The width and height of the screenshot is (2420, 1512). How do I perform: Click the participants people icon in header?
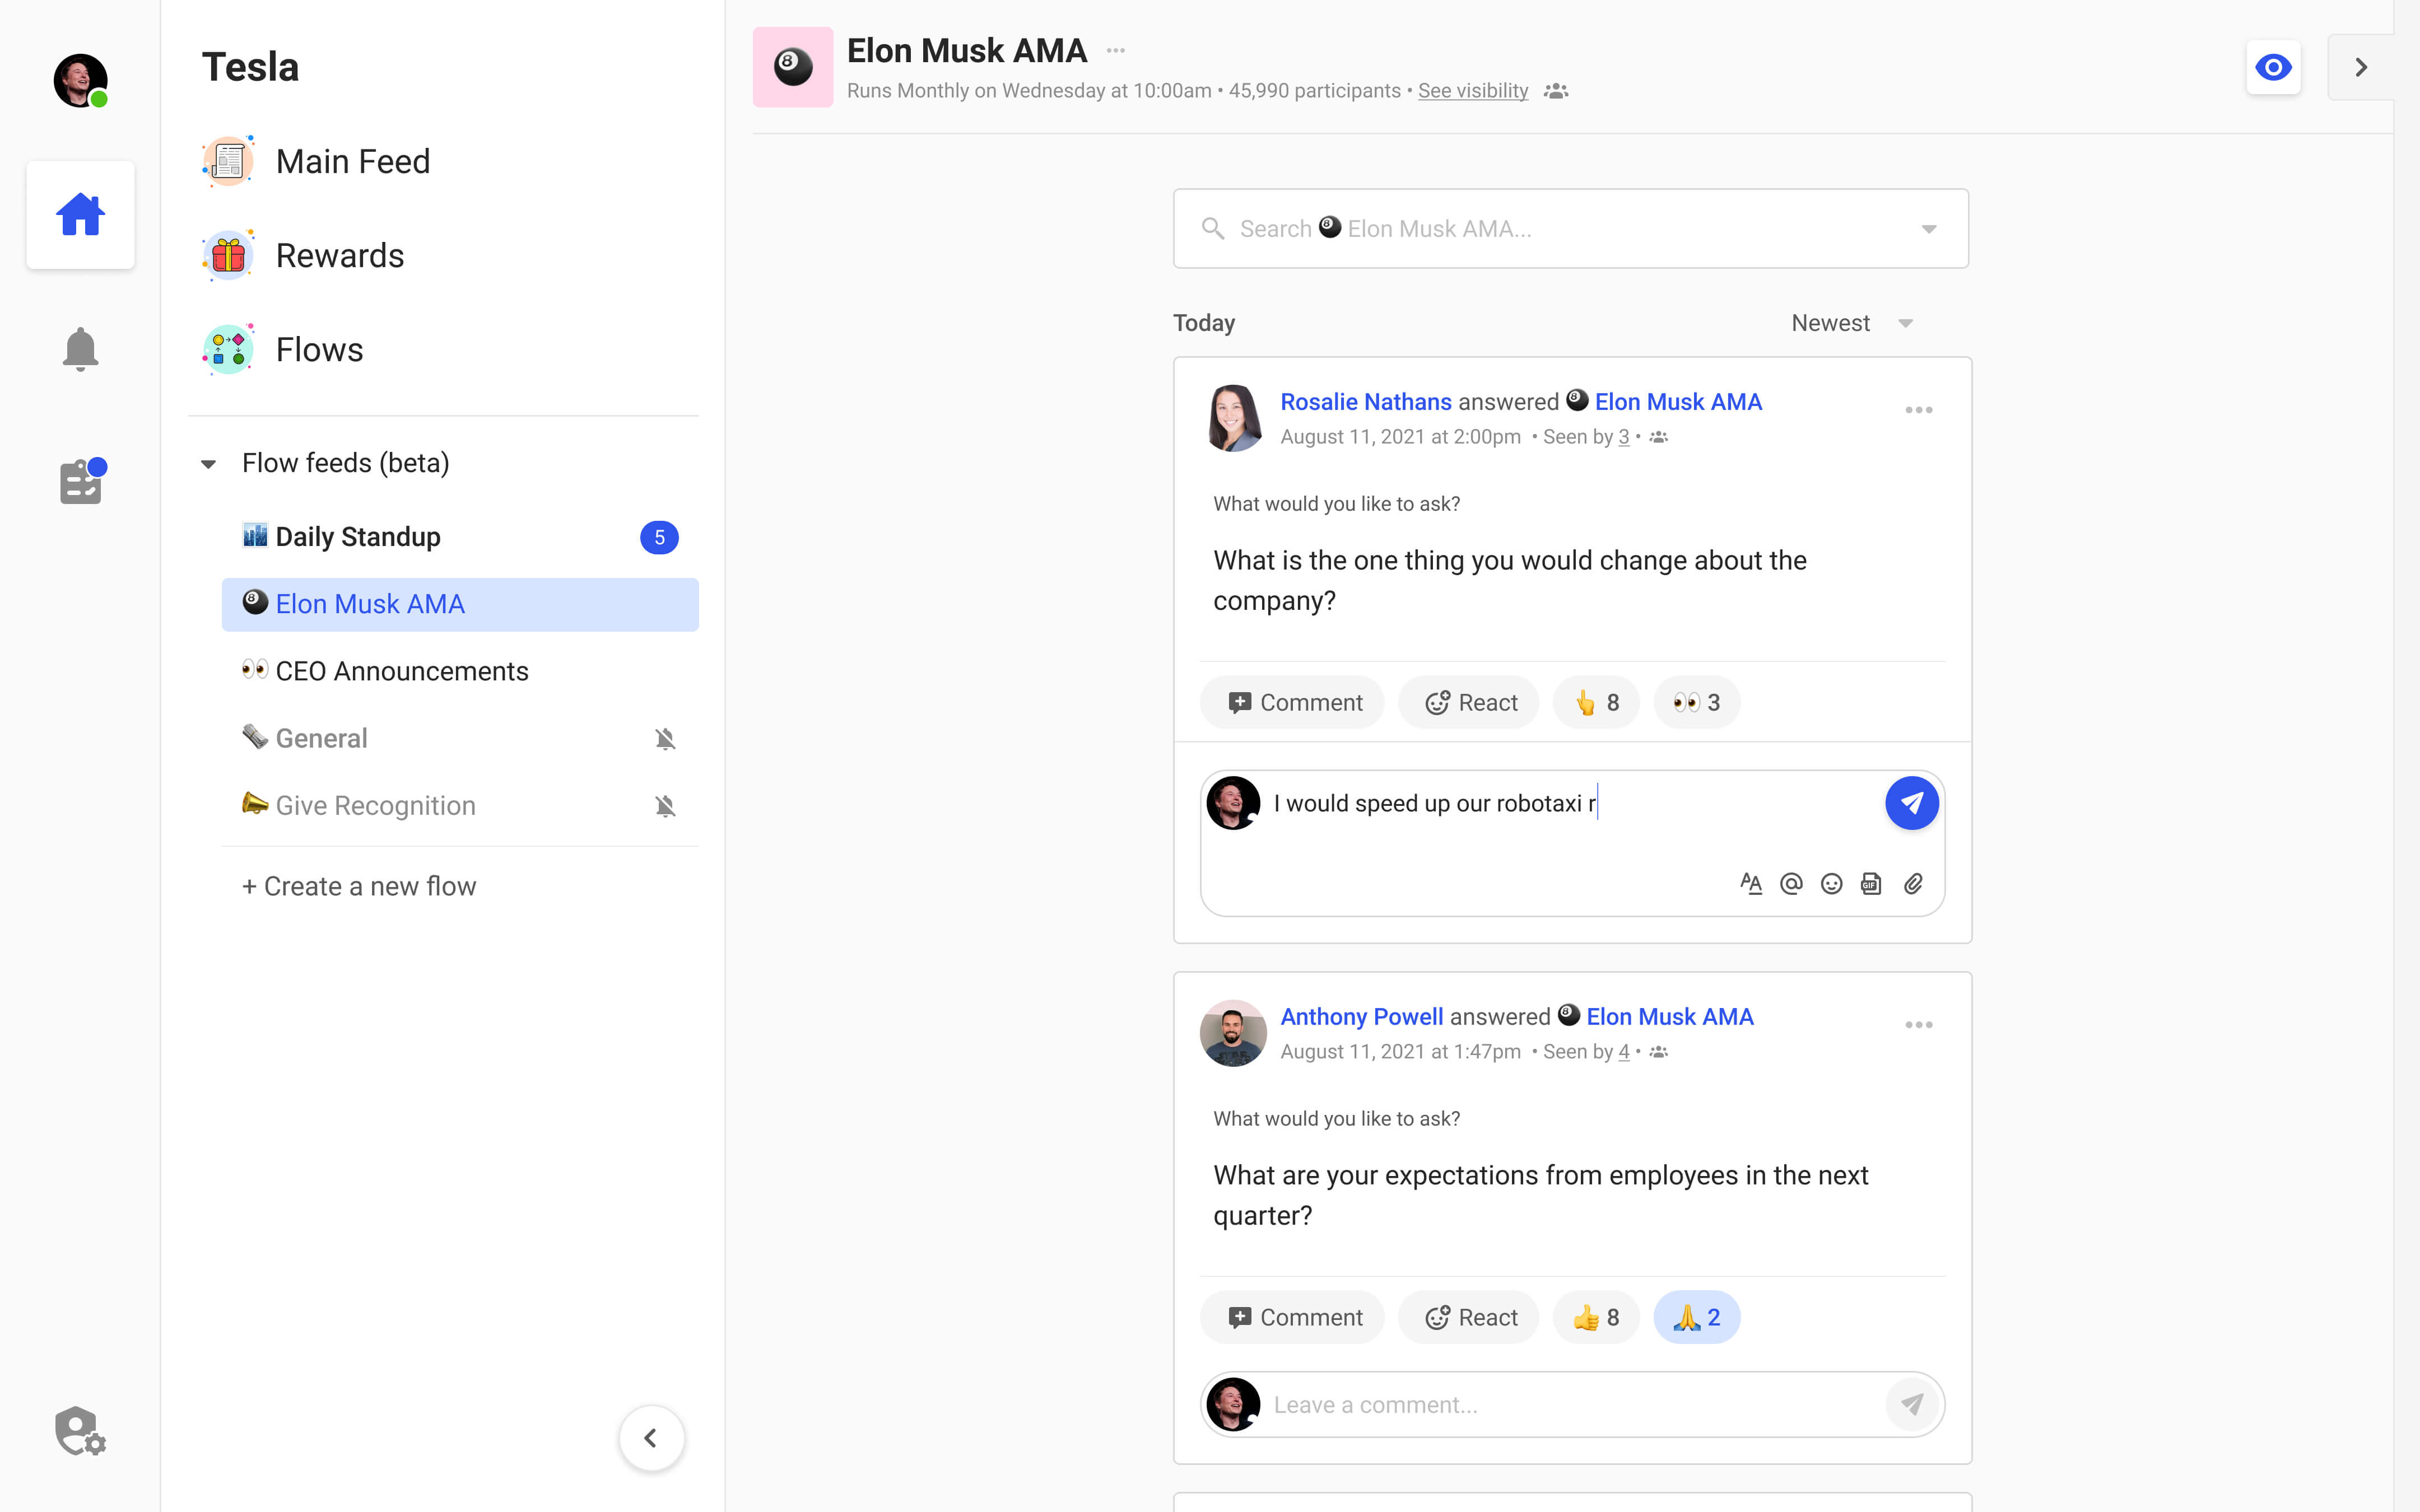coord(1556,91)
